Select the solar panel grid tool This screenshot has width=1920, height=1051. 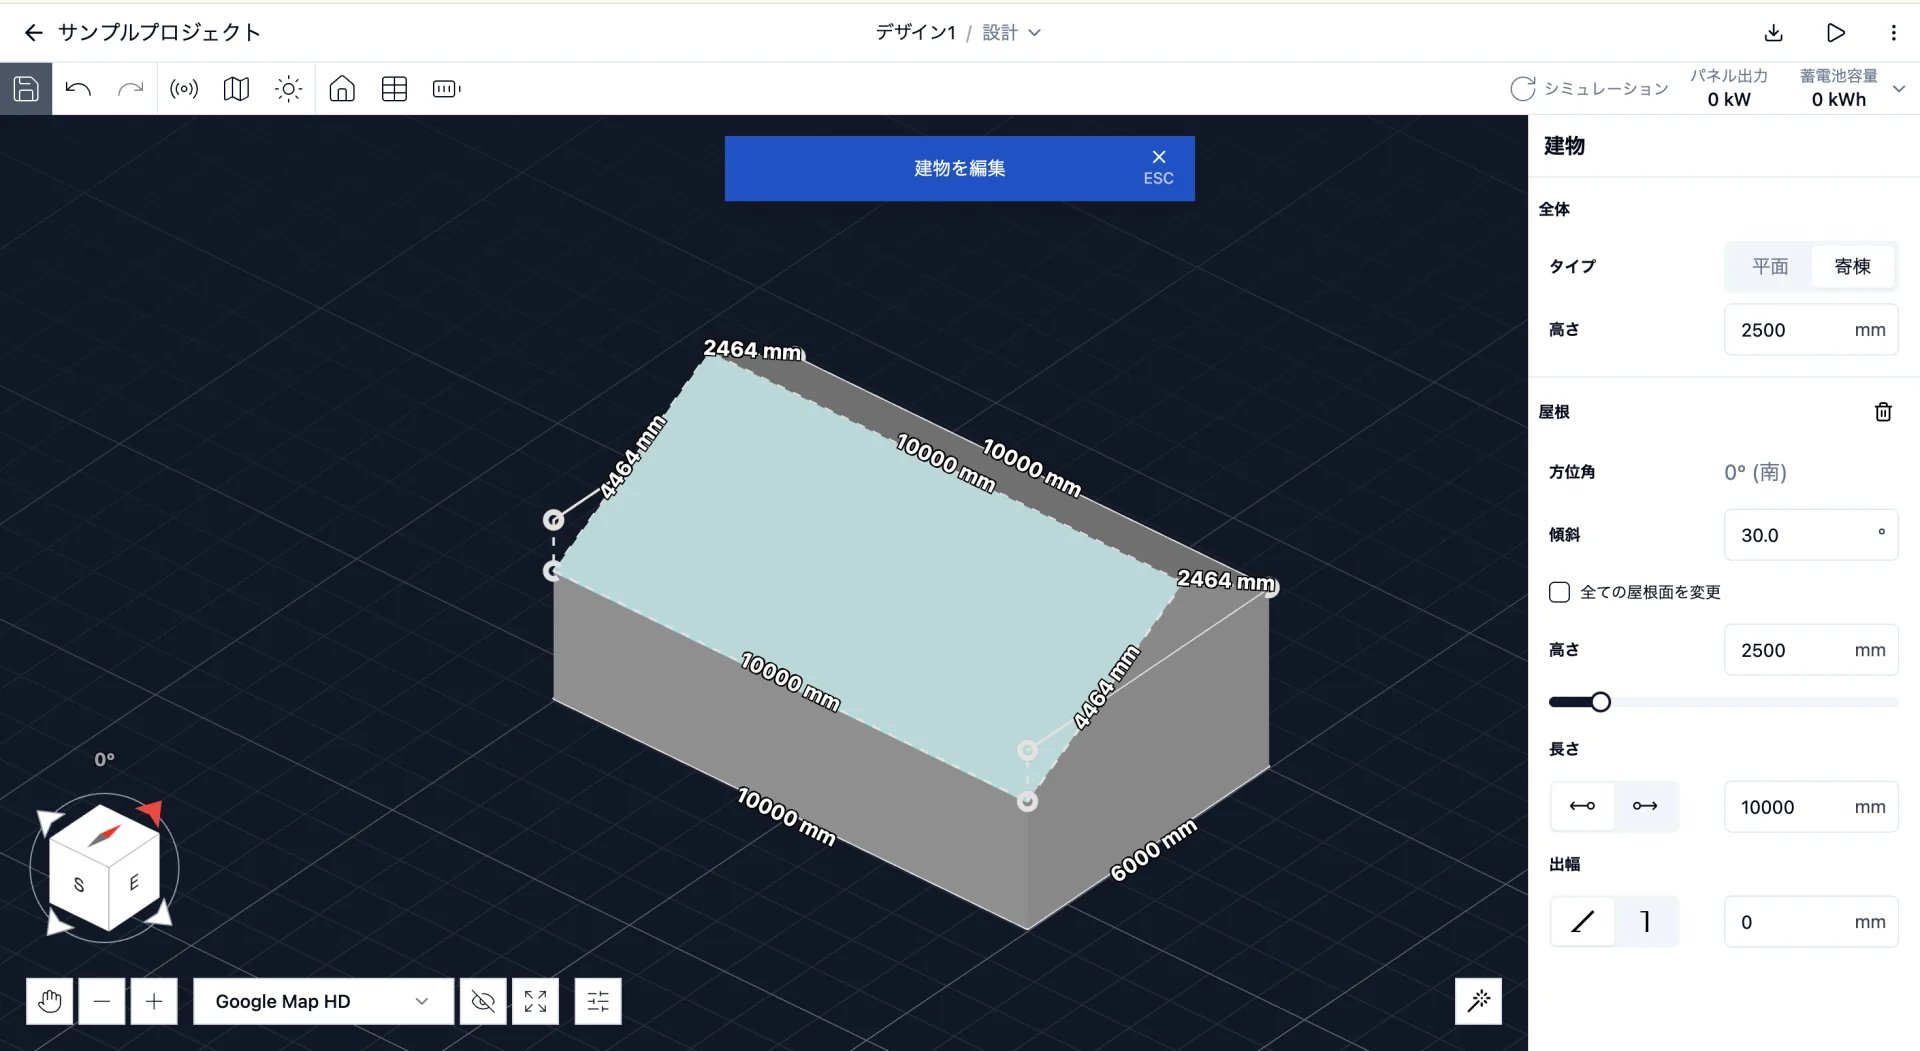394,89
